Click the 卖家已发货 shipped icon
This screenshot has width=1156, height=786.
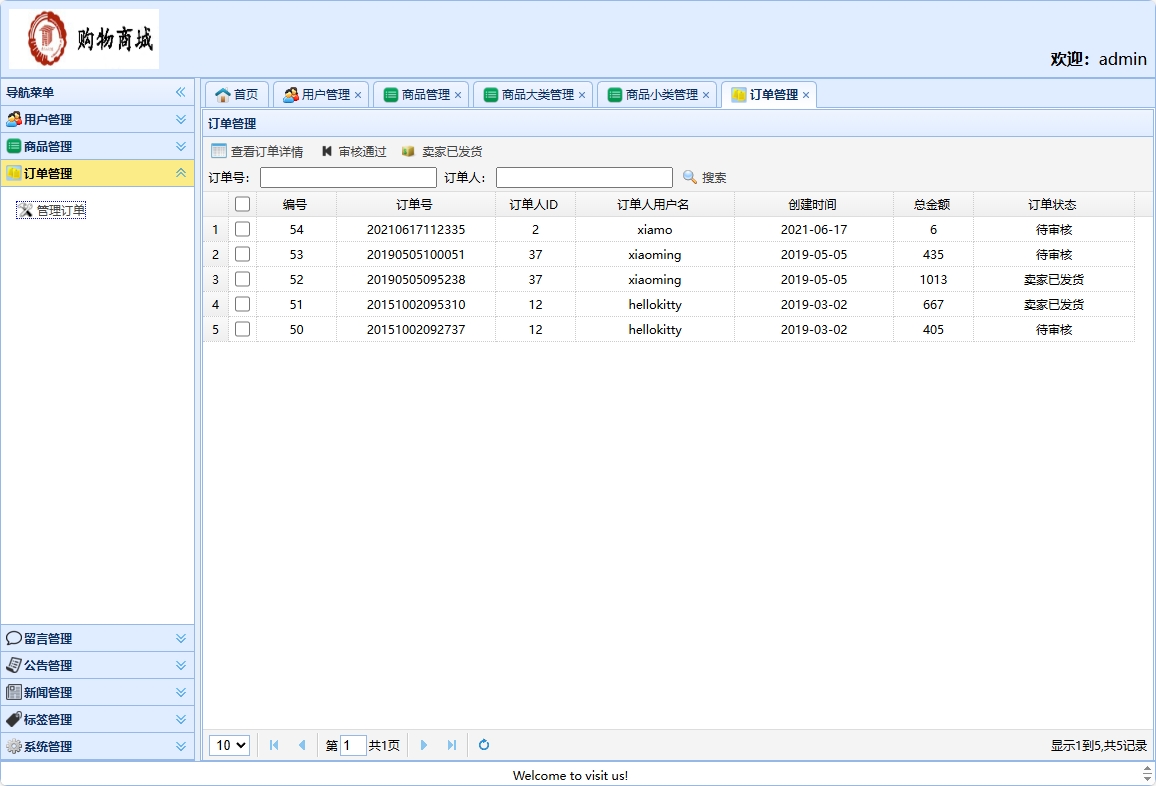408,151
